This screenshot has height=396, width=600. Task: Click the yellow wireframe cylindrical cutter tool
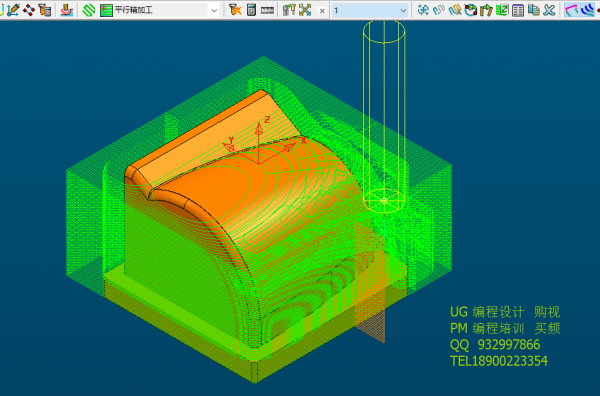[384, 116]
